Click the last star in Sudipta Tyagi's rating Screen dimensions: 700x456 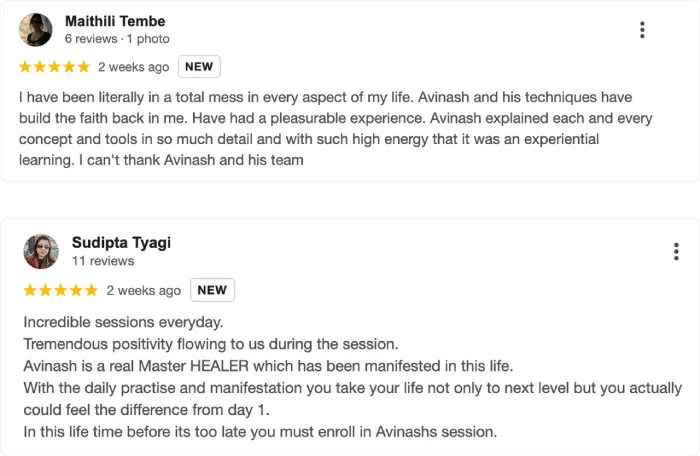pos(91,290)
